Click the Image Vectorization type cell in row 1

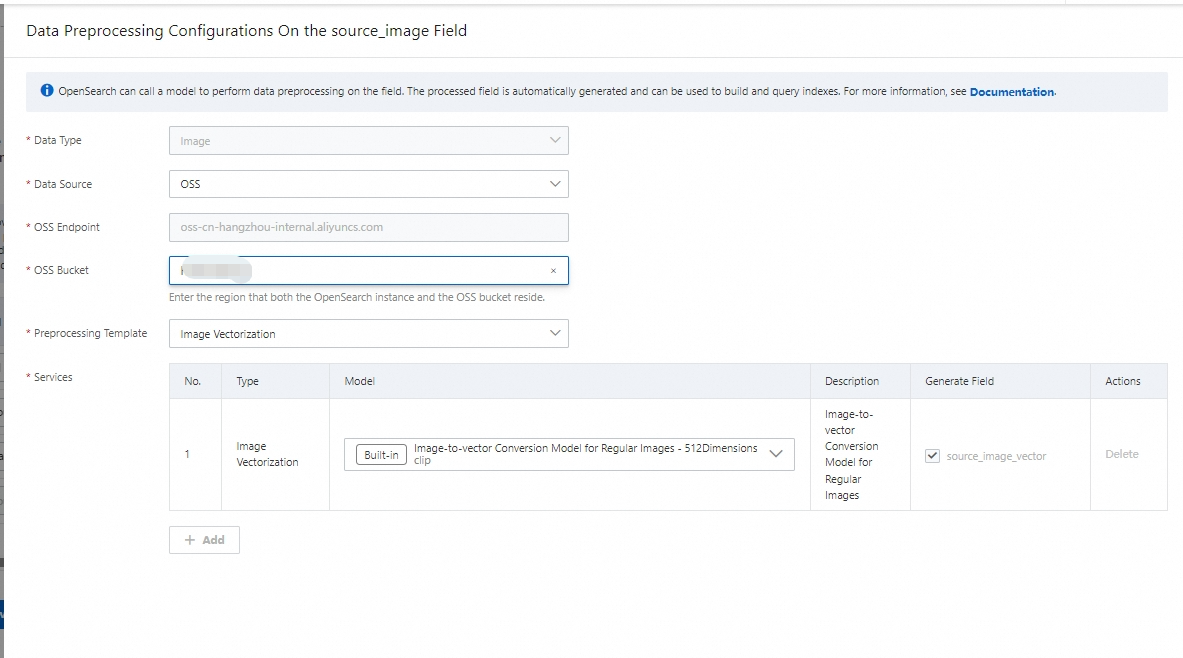[x=267, y=454]
